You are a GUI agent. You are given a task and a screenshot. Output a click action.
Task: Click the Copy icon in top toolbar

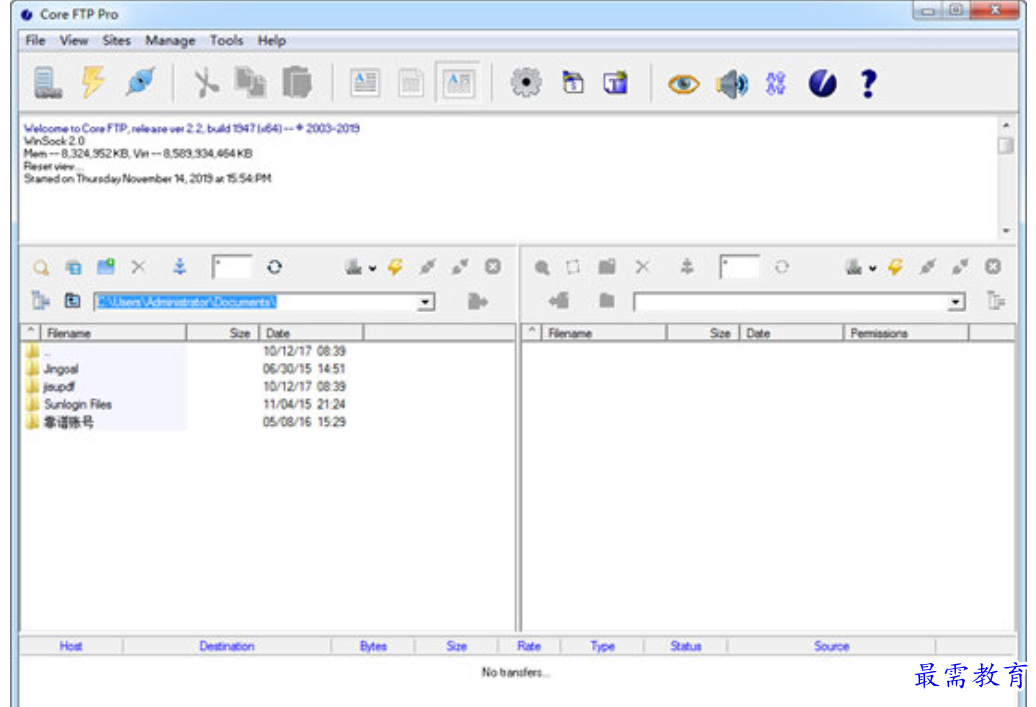250,83
